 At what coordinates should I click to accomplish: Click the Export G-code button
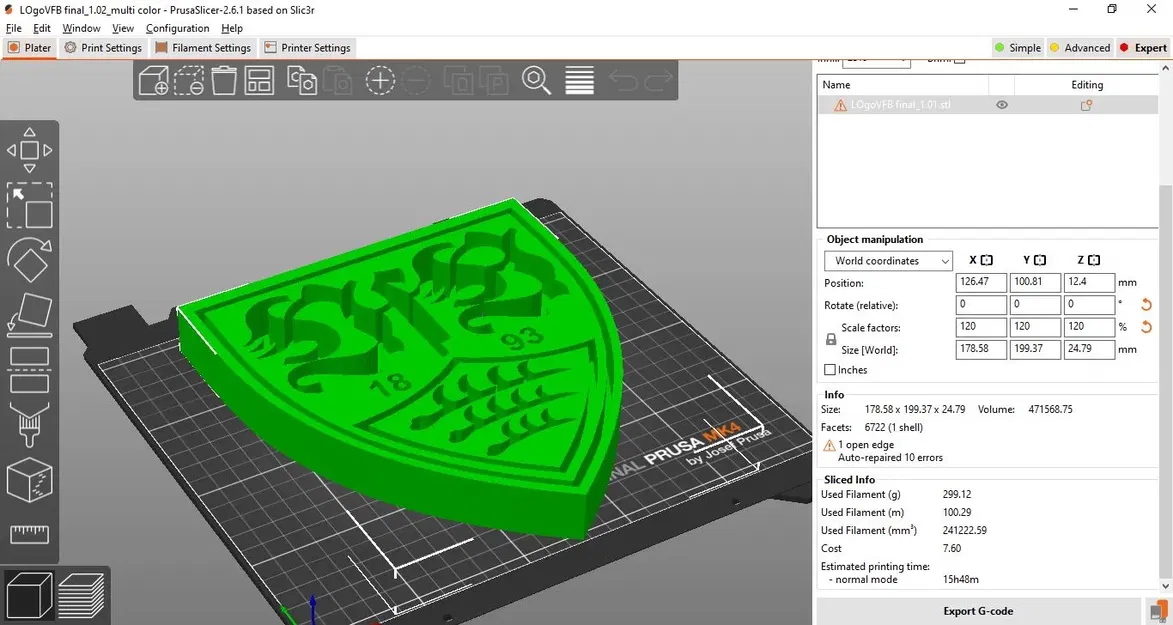coord(978,611)
